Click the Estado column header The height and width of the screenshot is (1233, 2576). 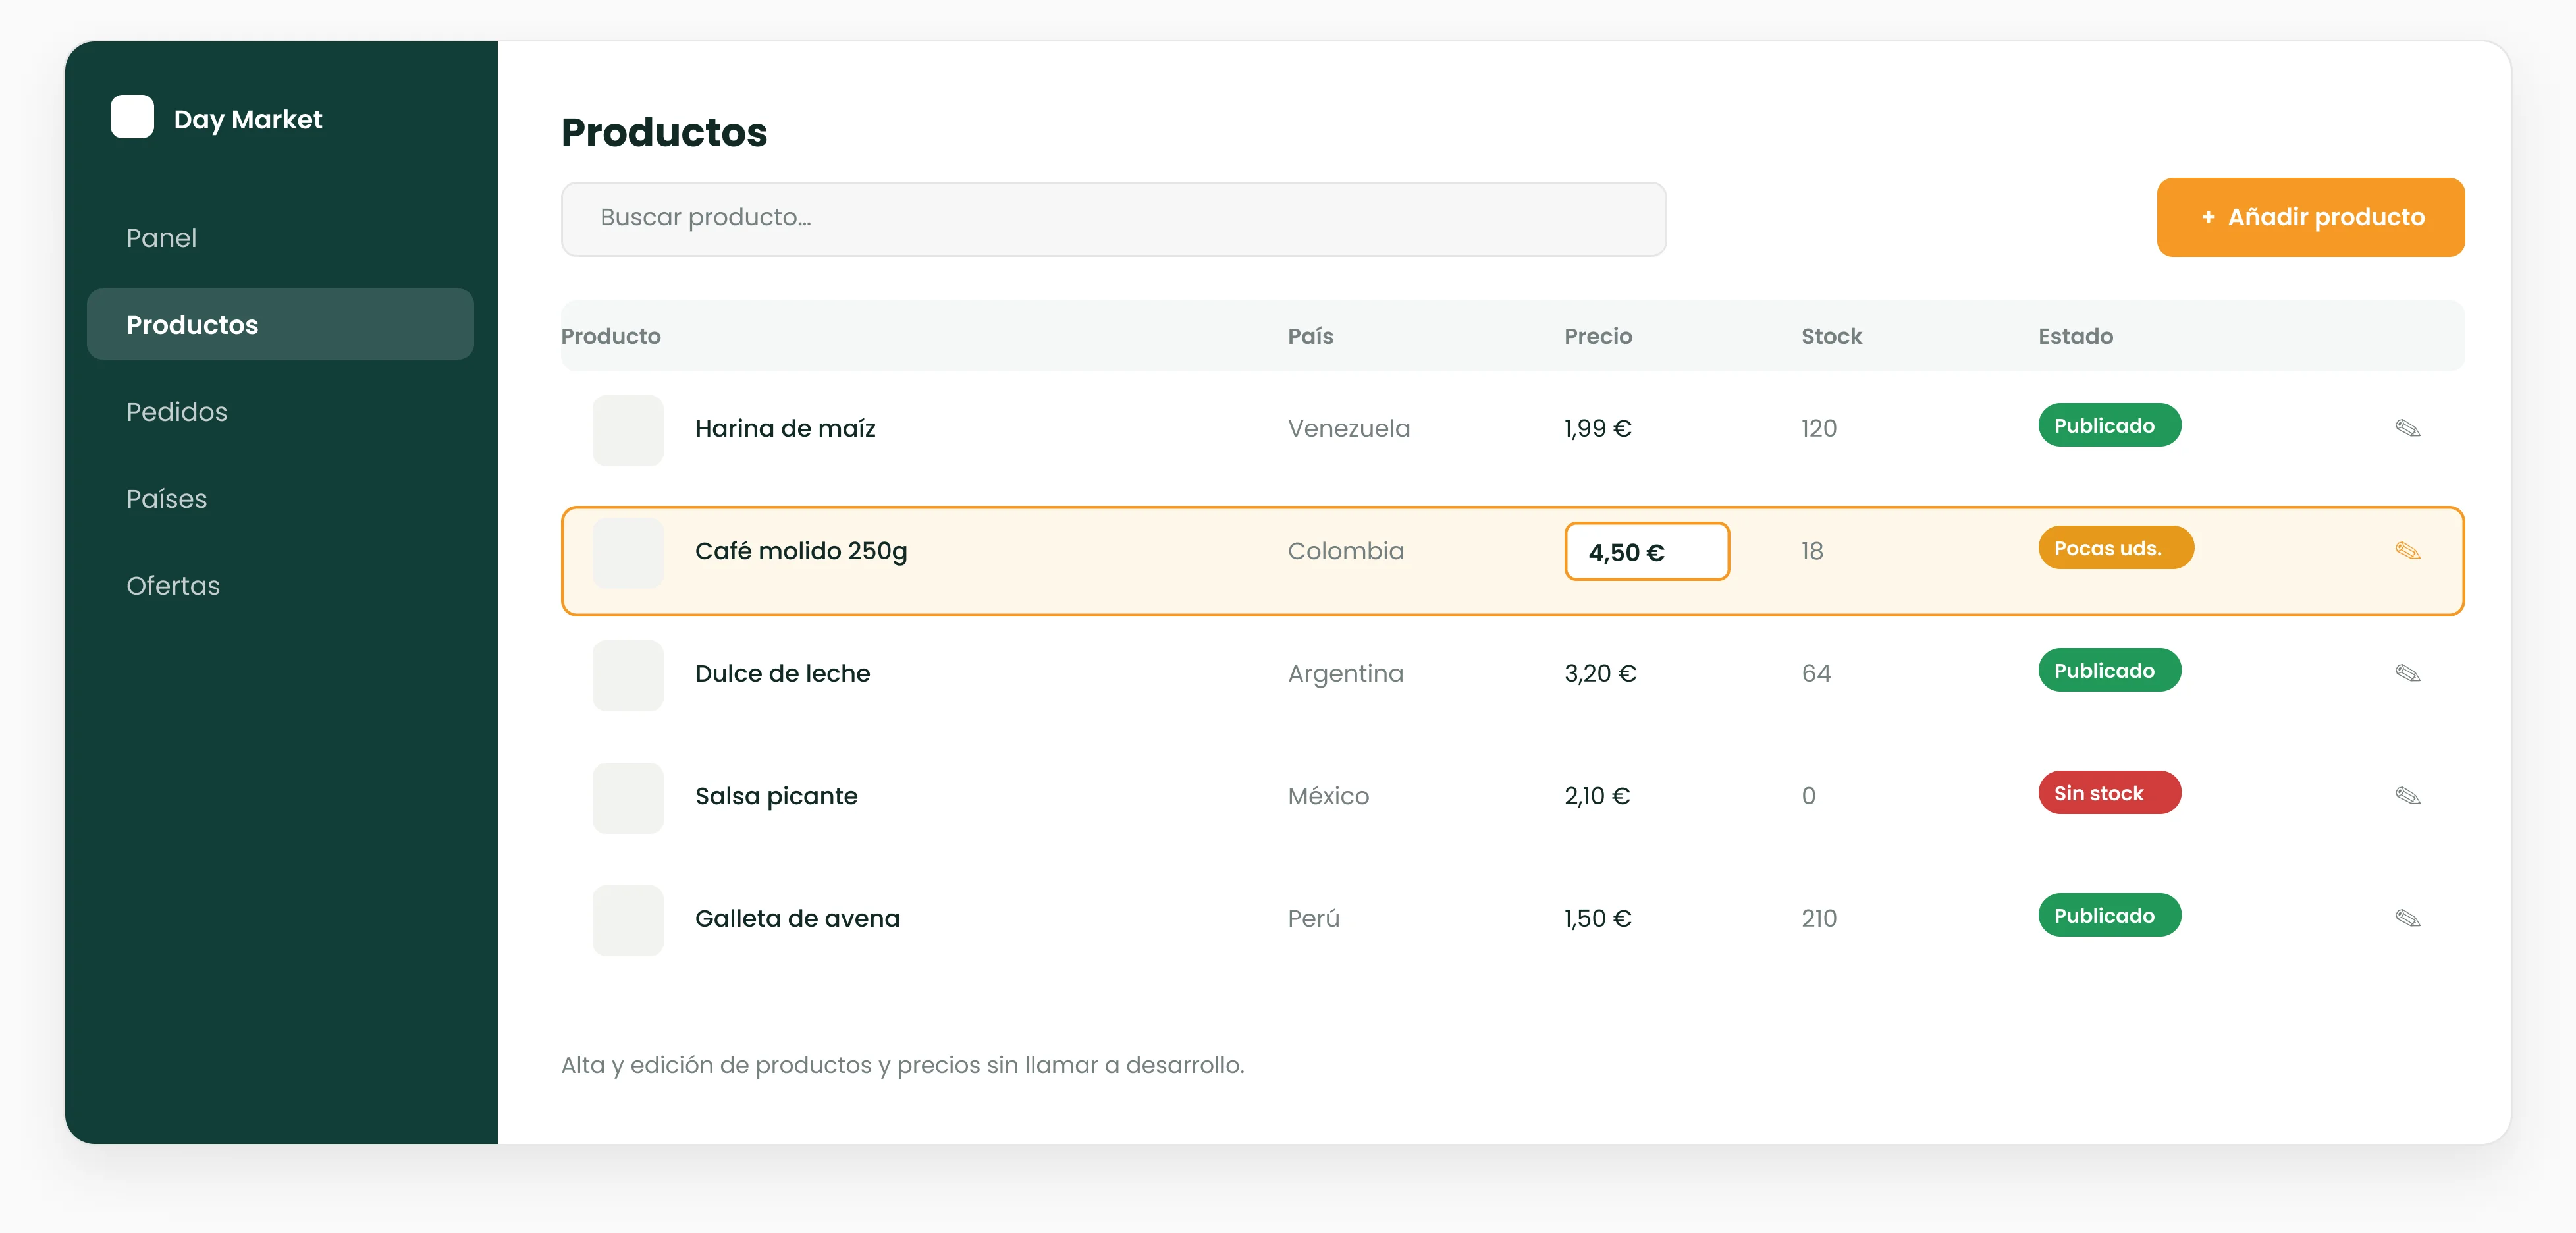[x=2075, y=336]
